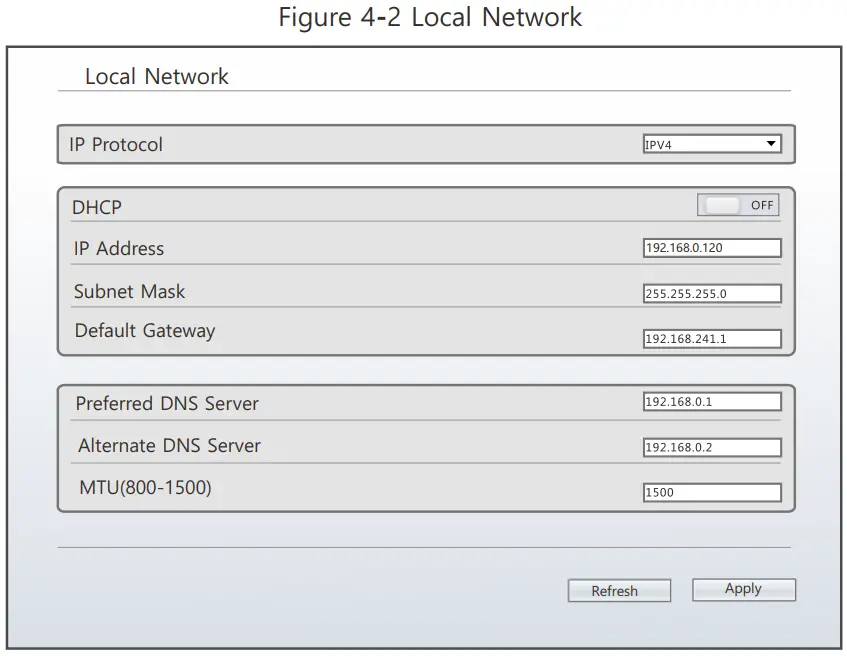The width and height of the screenshot is (847, 656).
Task: Click the DHCP section label
Action: (95, 207)
